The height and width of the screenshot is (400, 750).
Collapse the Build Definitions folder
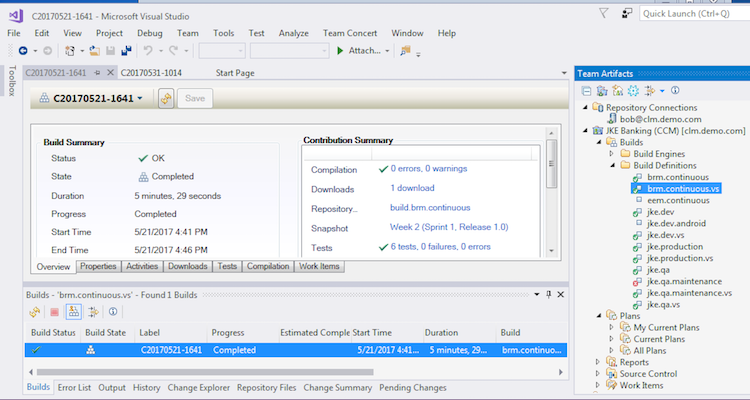click(x=612, y=166)
